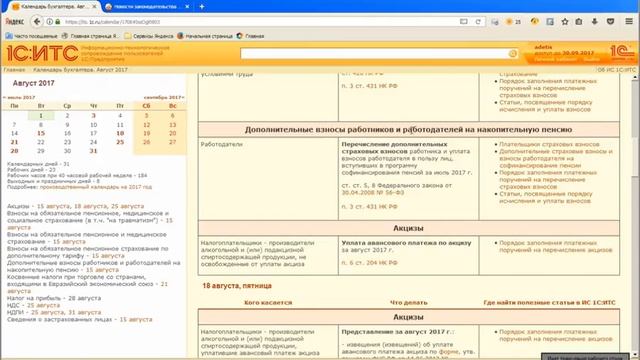This screenshot has width=640, height=360.
Task: Go to Главная breadcrumb link
Action: pyautogui.click(x=14, y=70)
